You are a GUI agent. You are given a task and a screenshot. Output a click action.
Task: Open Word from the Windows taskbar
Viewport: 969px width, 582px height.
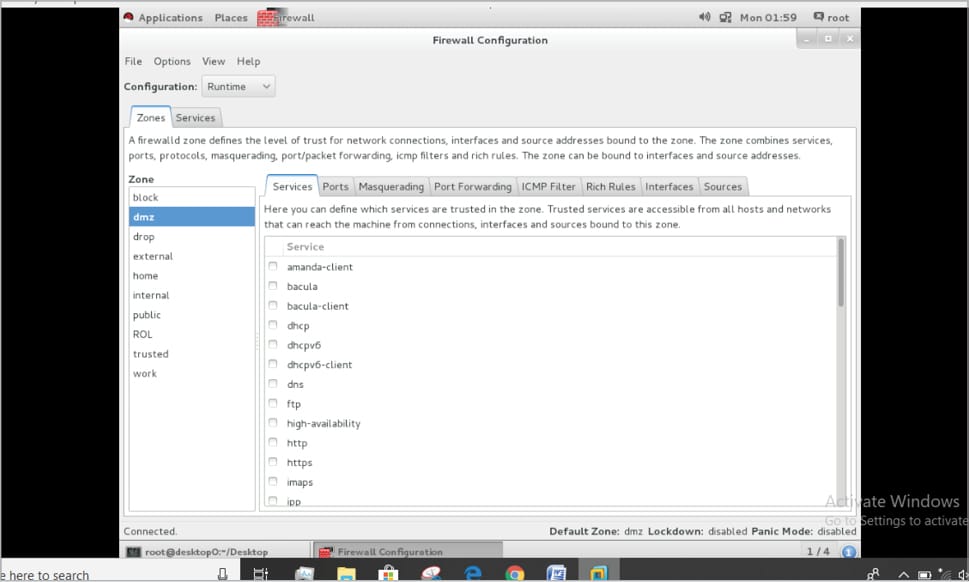click(x=557, y=573)
